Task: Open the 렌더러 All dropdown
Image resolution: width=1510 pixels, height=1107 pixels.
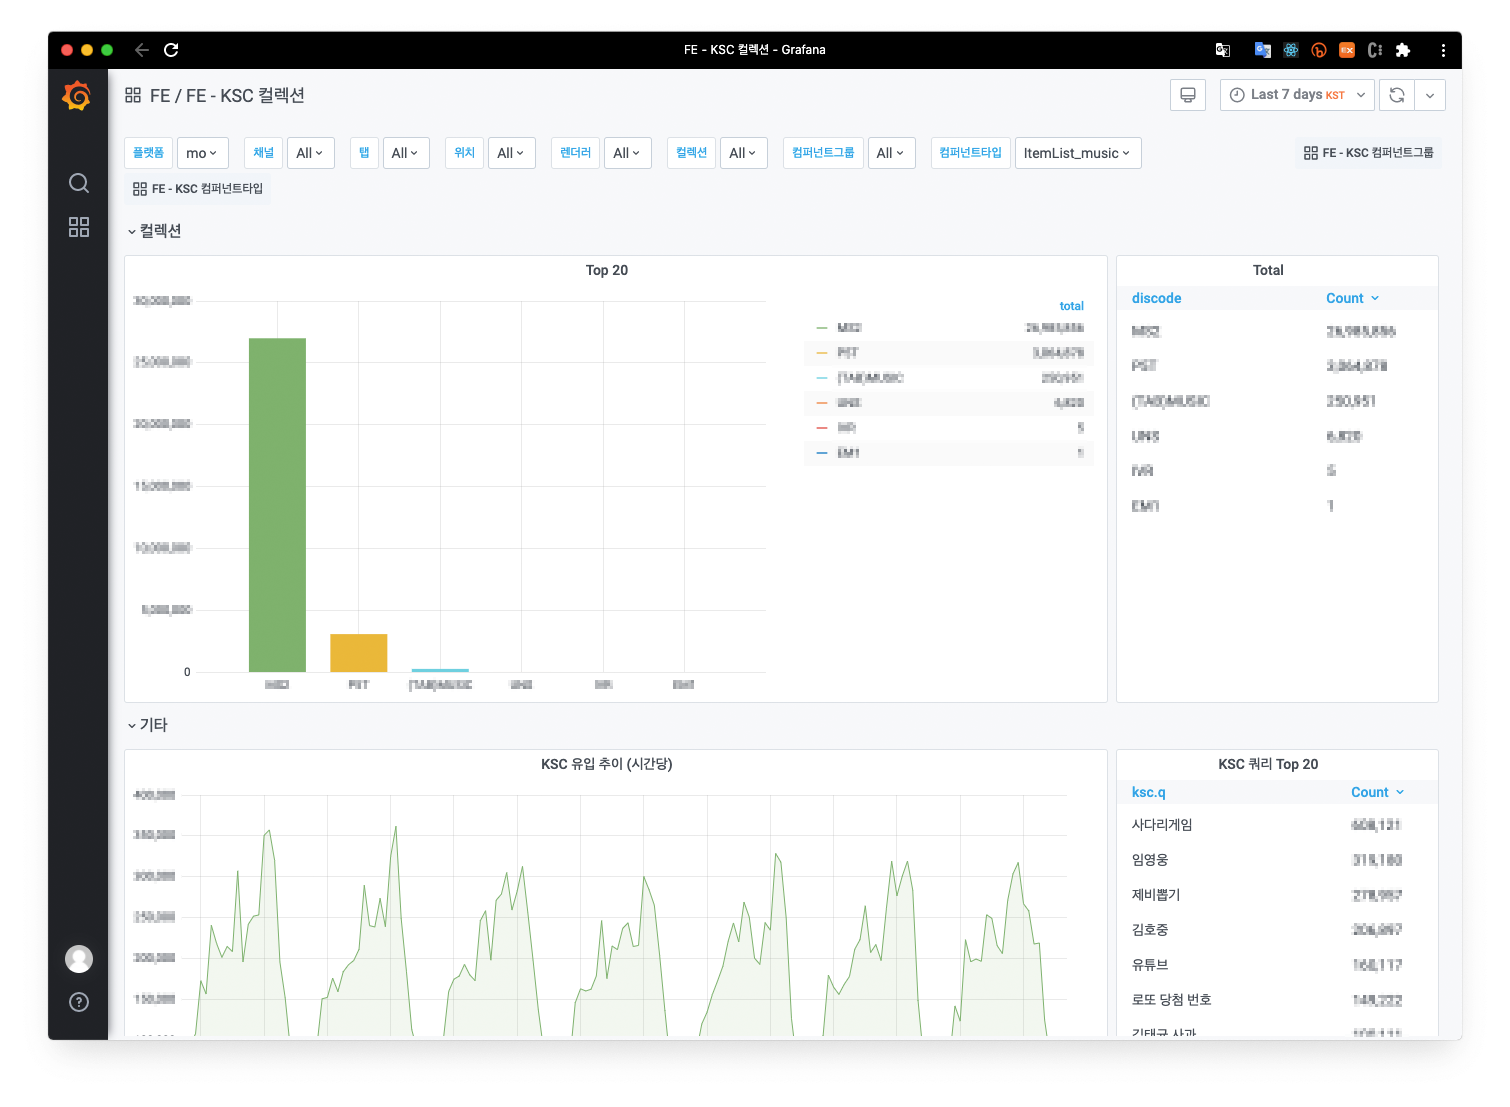Action: click(628, 153)
